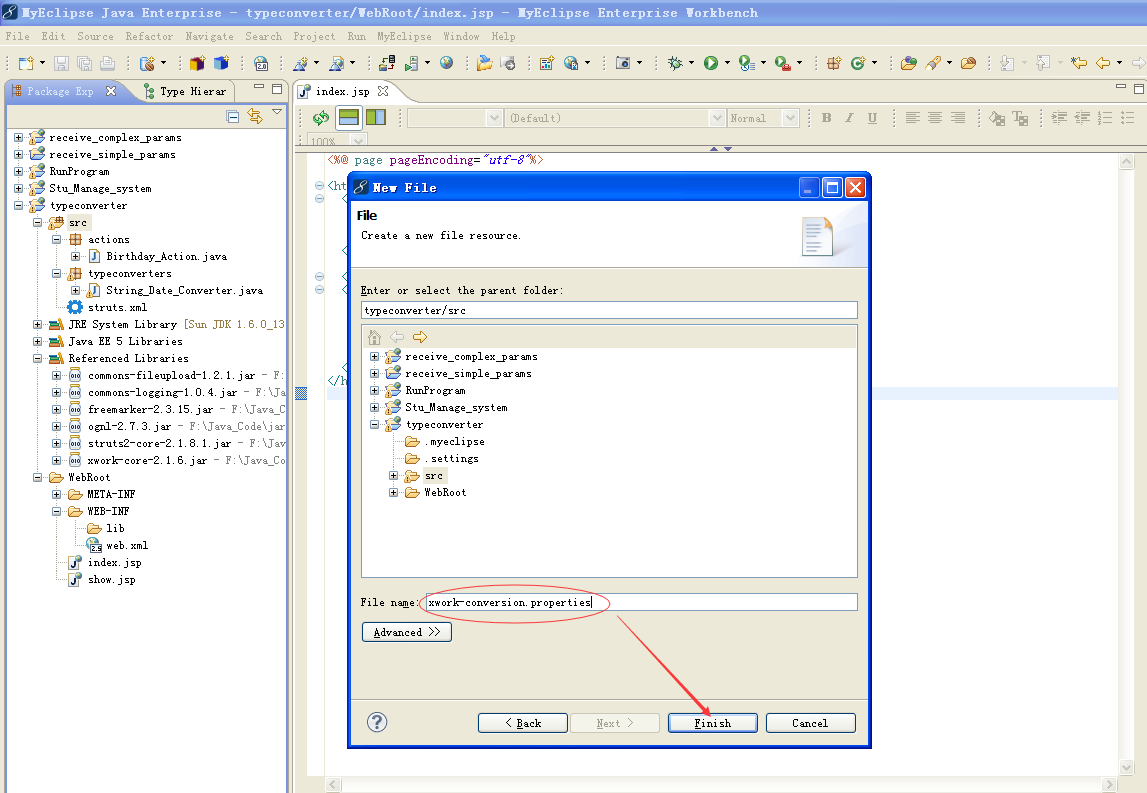Image resolution: width=1147 pixels, height=793 pixels.
Task: Click the Save All icon in toolbar
Action: [x=84, y=64]
